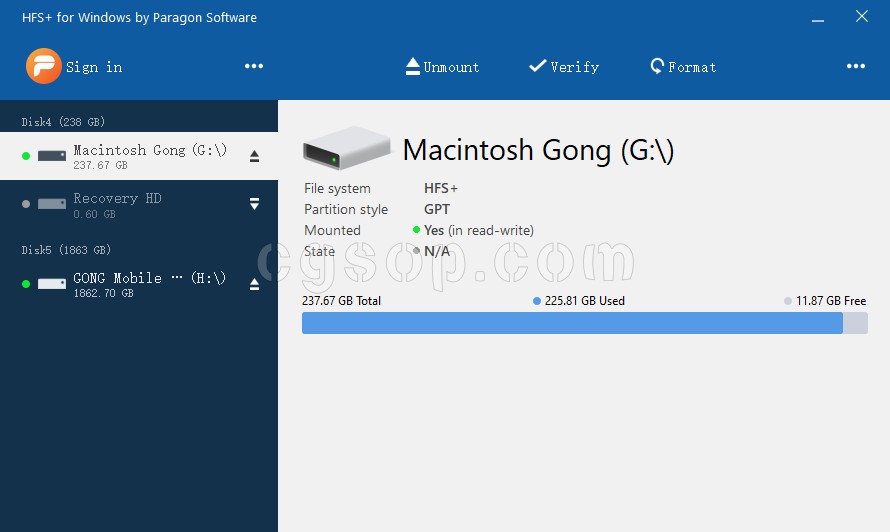Click the Disk4 (238 GB) header
Viewport: 890px width, 532px height.
pyautogui.click(x=63, y=122)
